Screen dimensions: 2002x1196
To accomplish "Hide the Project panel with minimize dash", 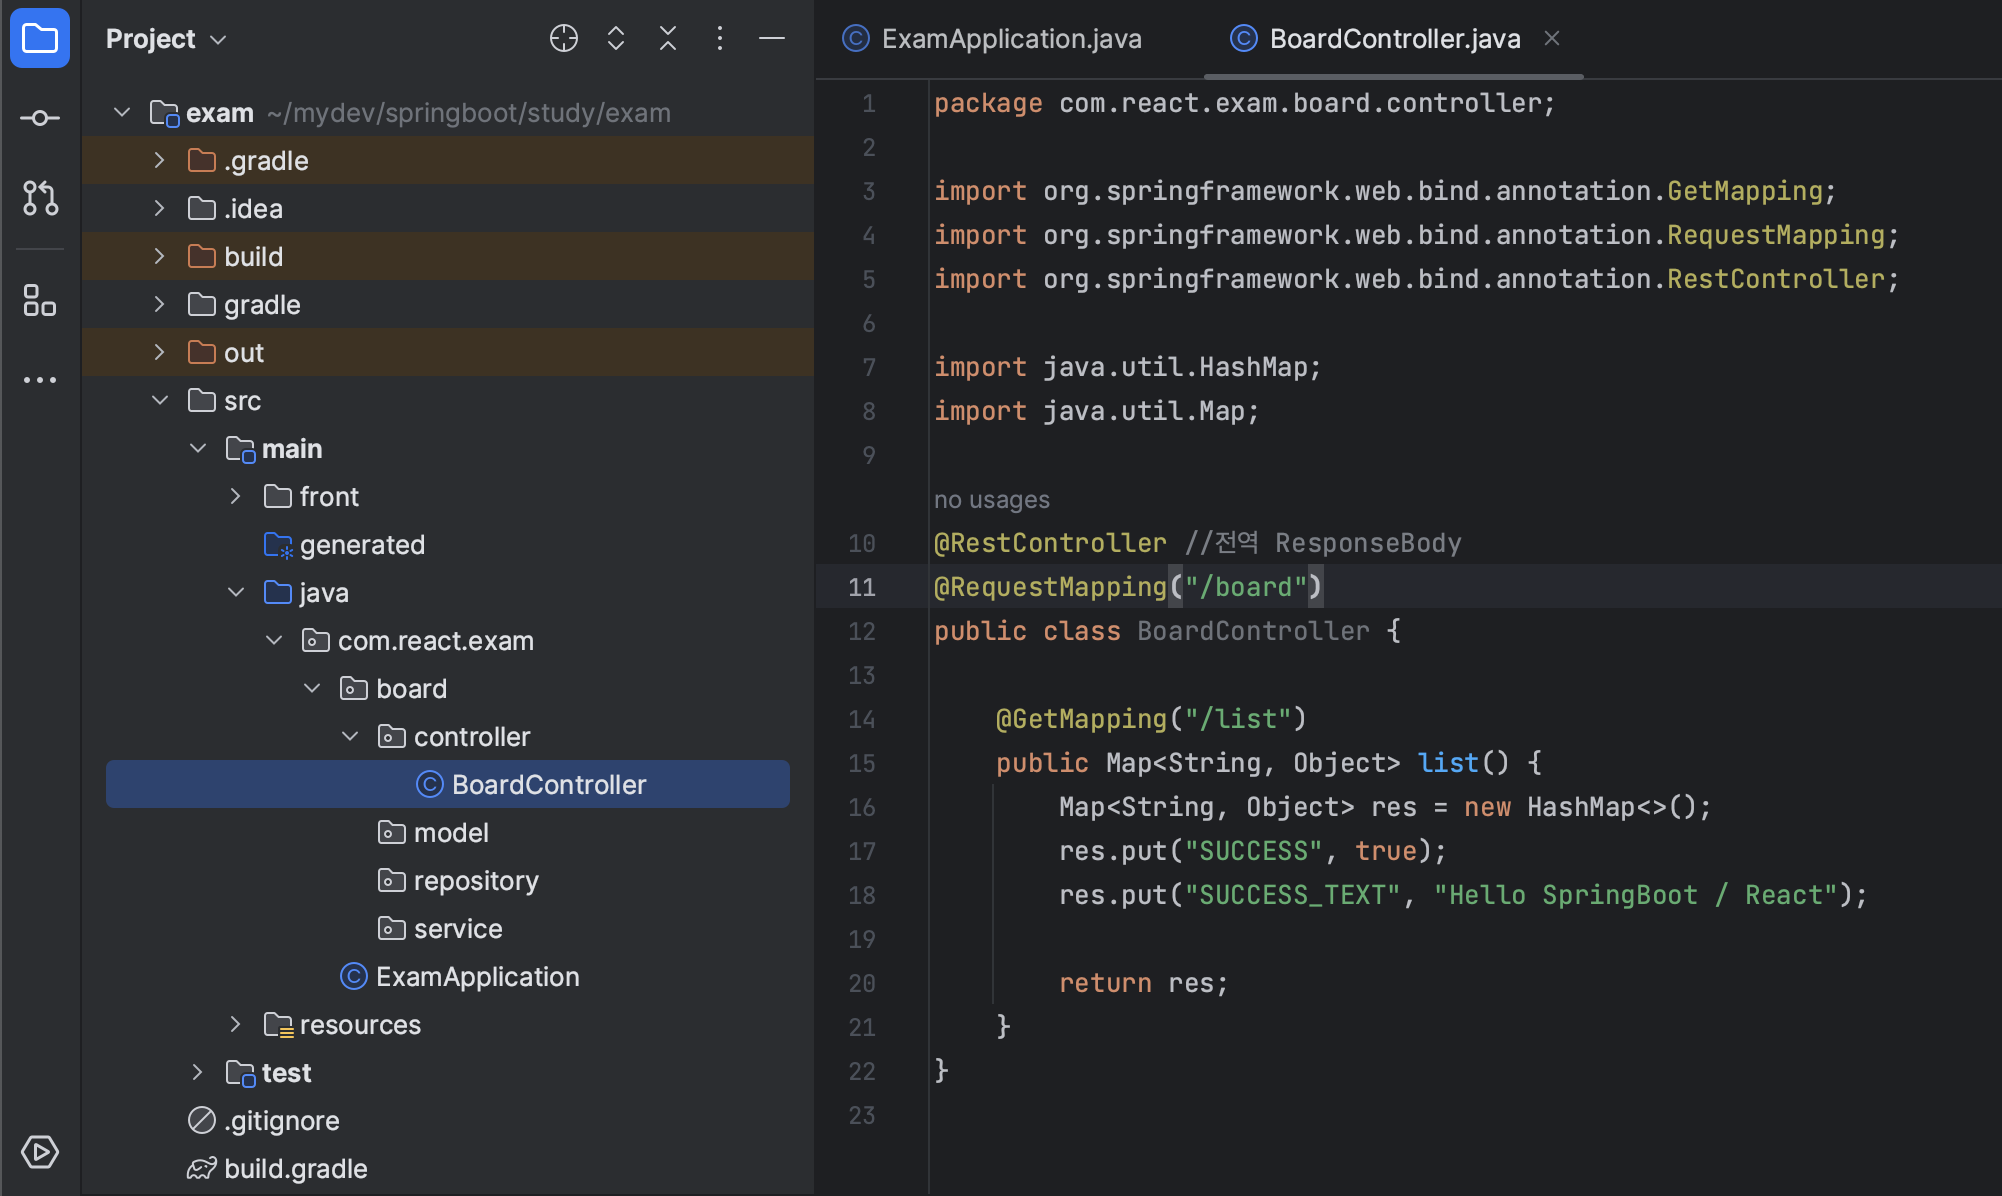I will click(x=772, y=38).
